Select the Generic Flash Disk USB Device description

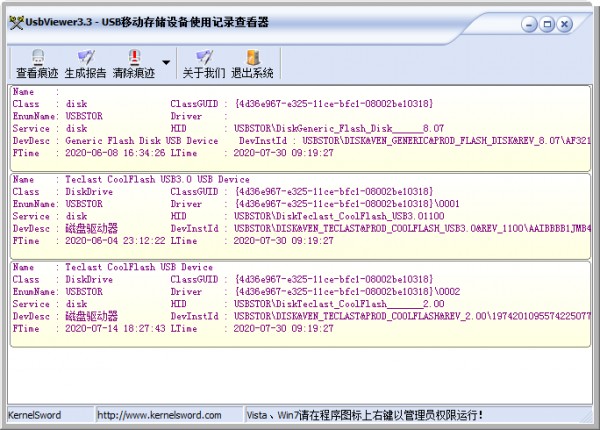(x=142, y=141)
